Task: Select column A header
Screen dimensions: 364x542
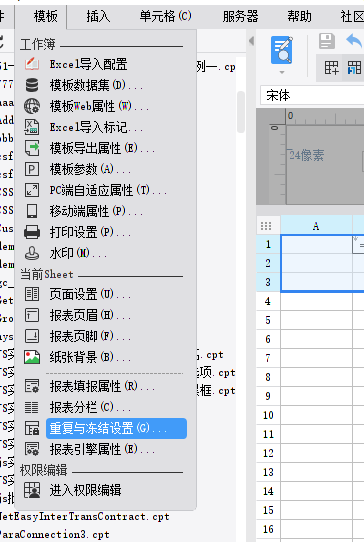Action: coord(316,226)
